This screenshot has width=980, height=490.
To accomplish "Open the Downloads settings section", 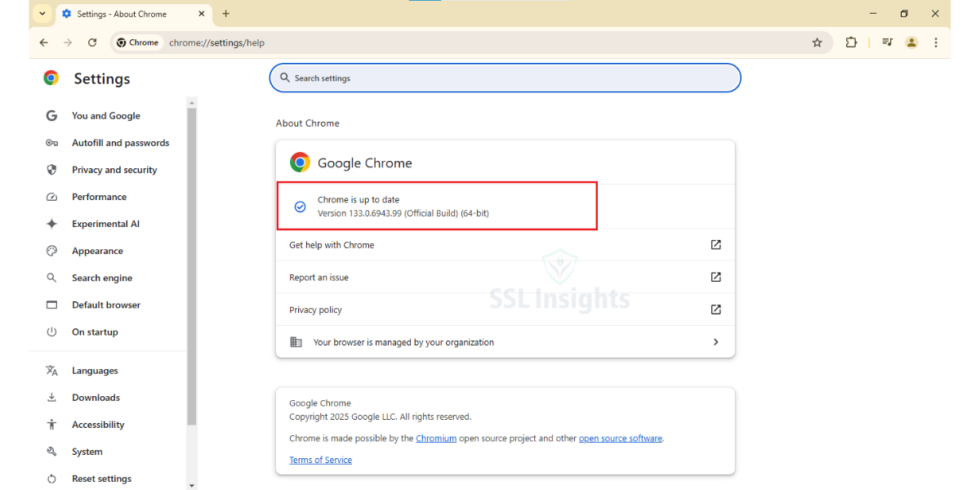I will click(x=95, y=398).
